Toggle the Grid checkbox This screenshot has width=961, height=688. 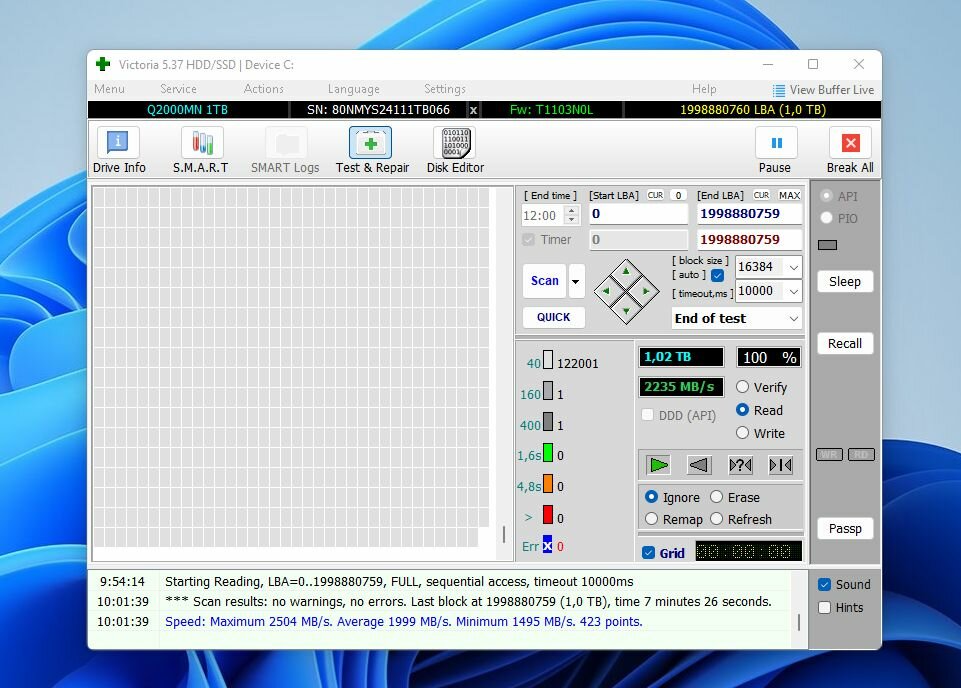648,553
